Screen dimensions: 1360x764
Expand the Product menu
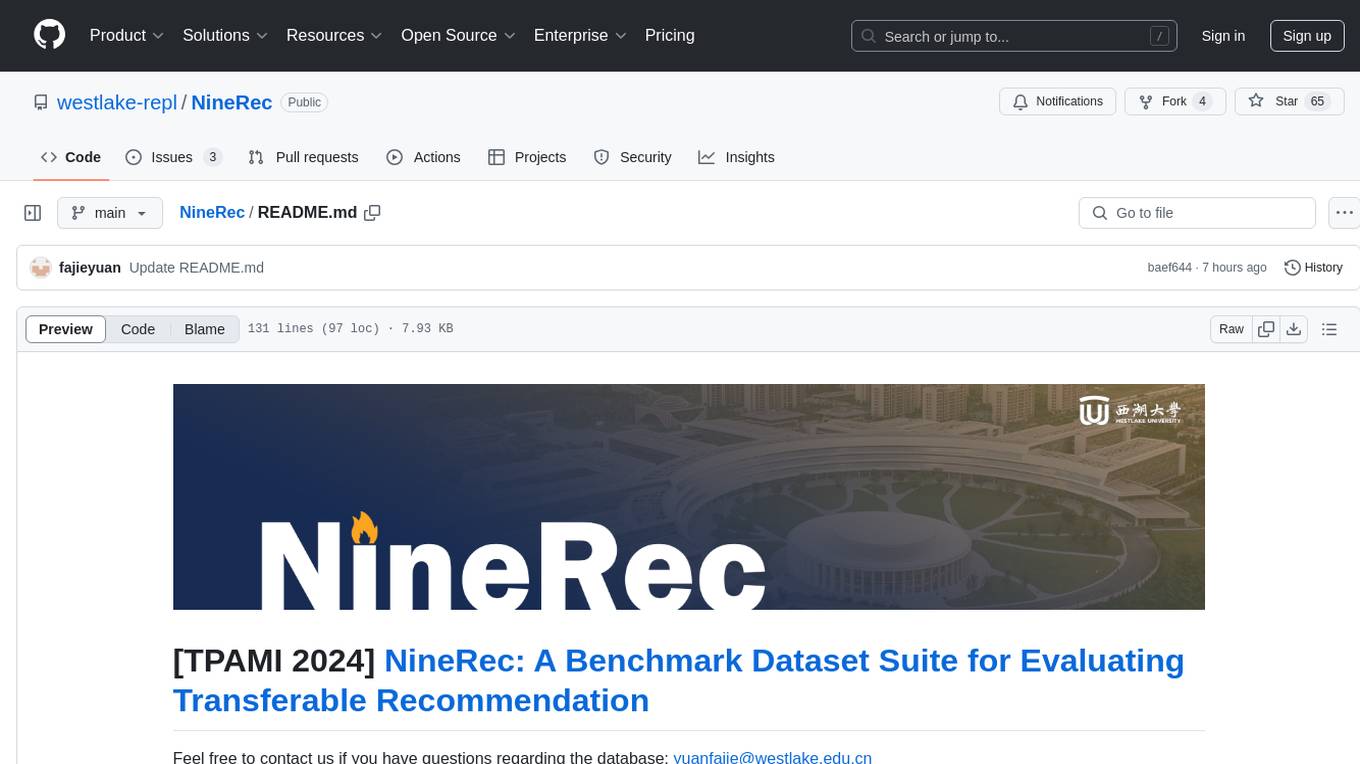127,35
